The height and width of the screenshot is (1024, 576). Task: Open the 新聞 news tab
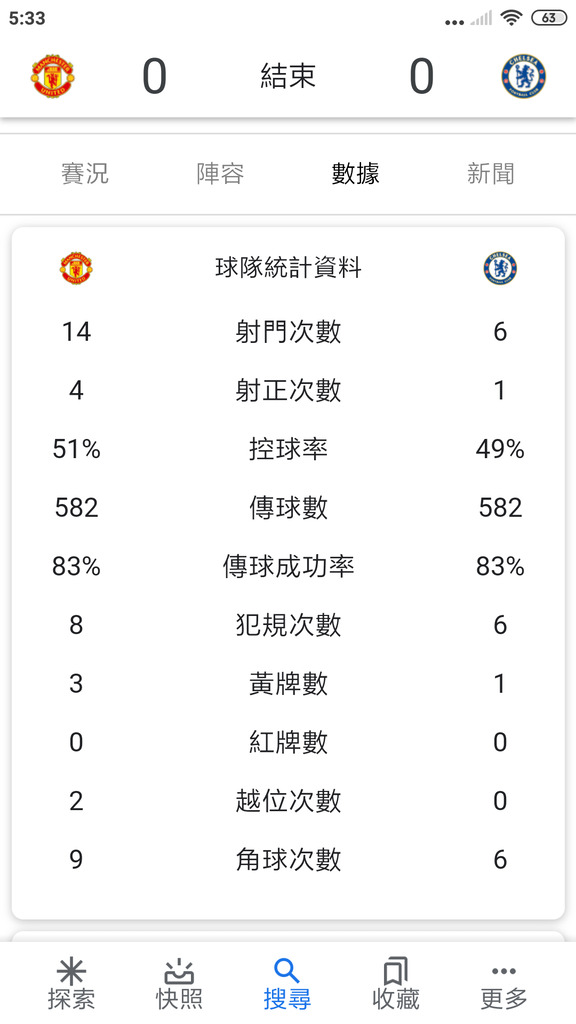pos(490,174)
